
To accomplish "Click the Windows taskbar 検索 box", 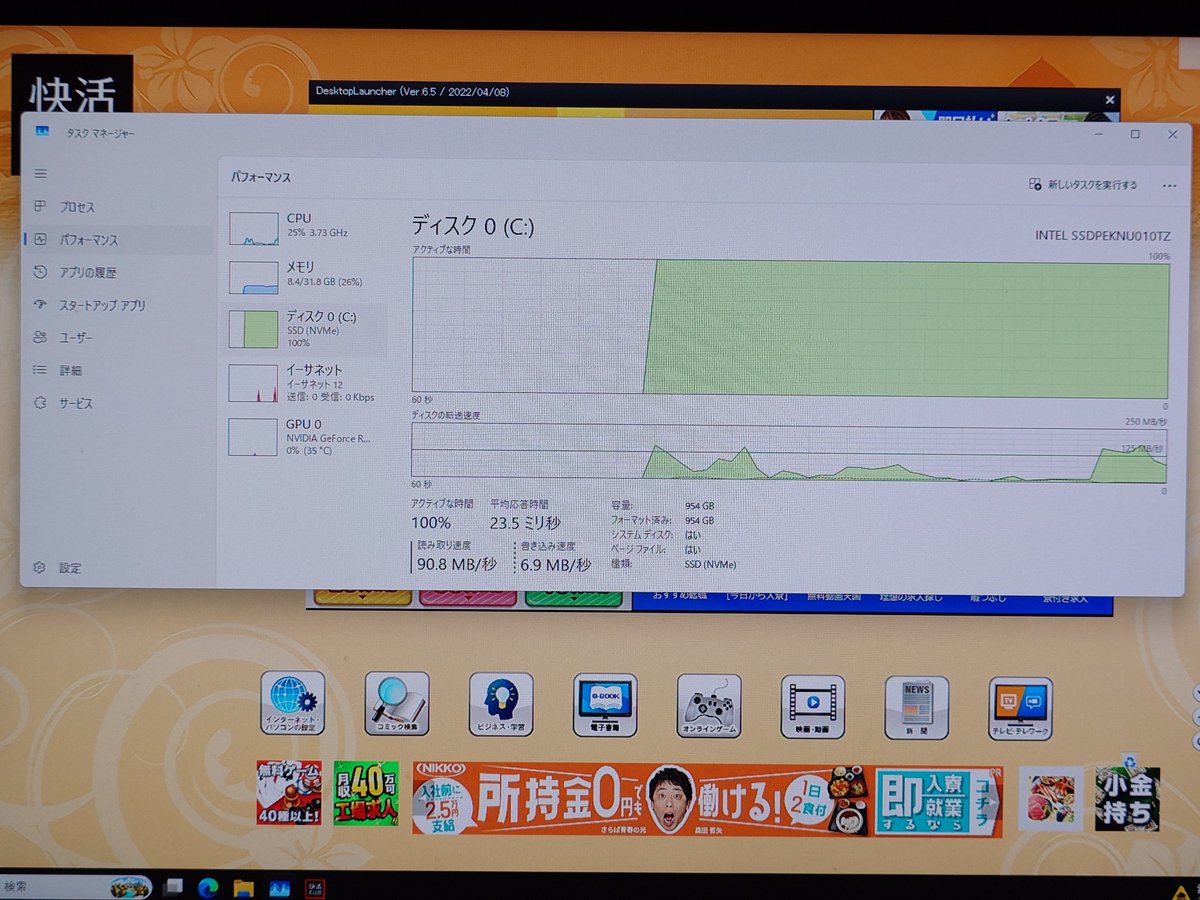I will click(x=75, y=887).
